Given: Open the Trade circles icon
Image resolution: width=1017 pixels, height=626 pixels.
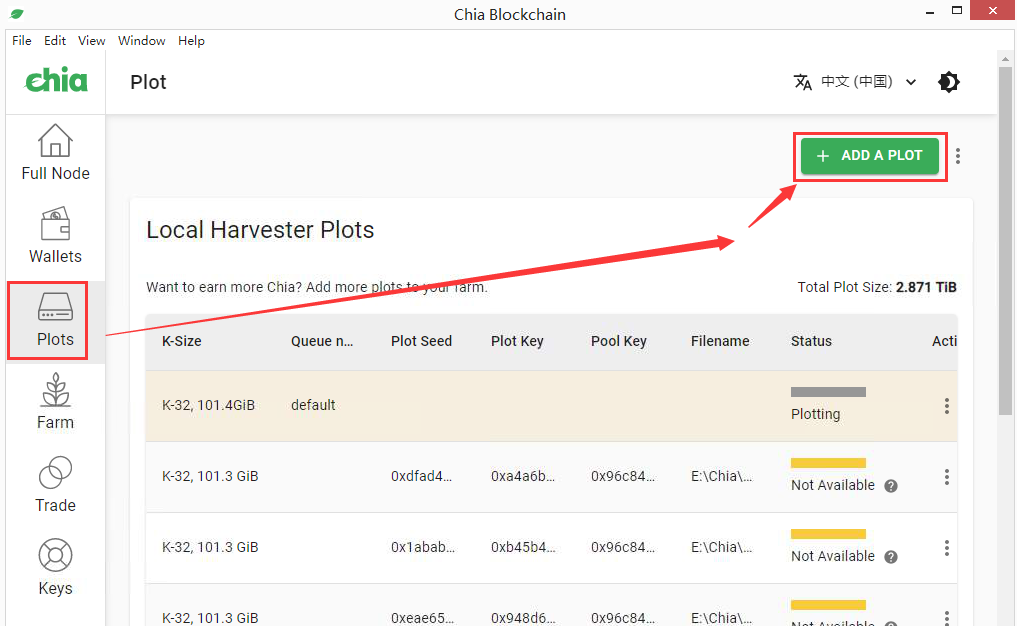Looking at the screenshot, I should [x=55, y=474].
